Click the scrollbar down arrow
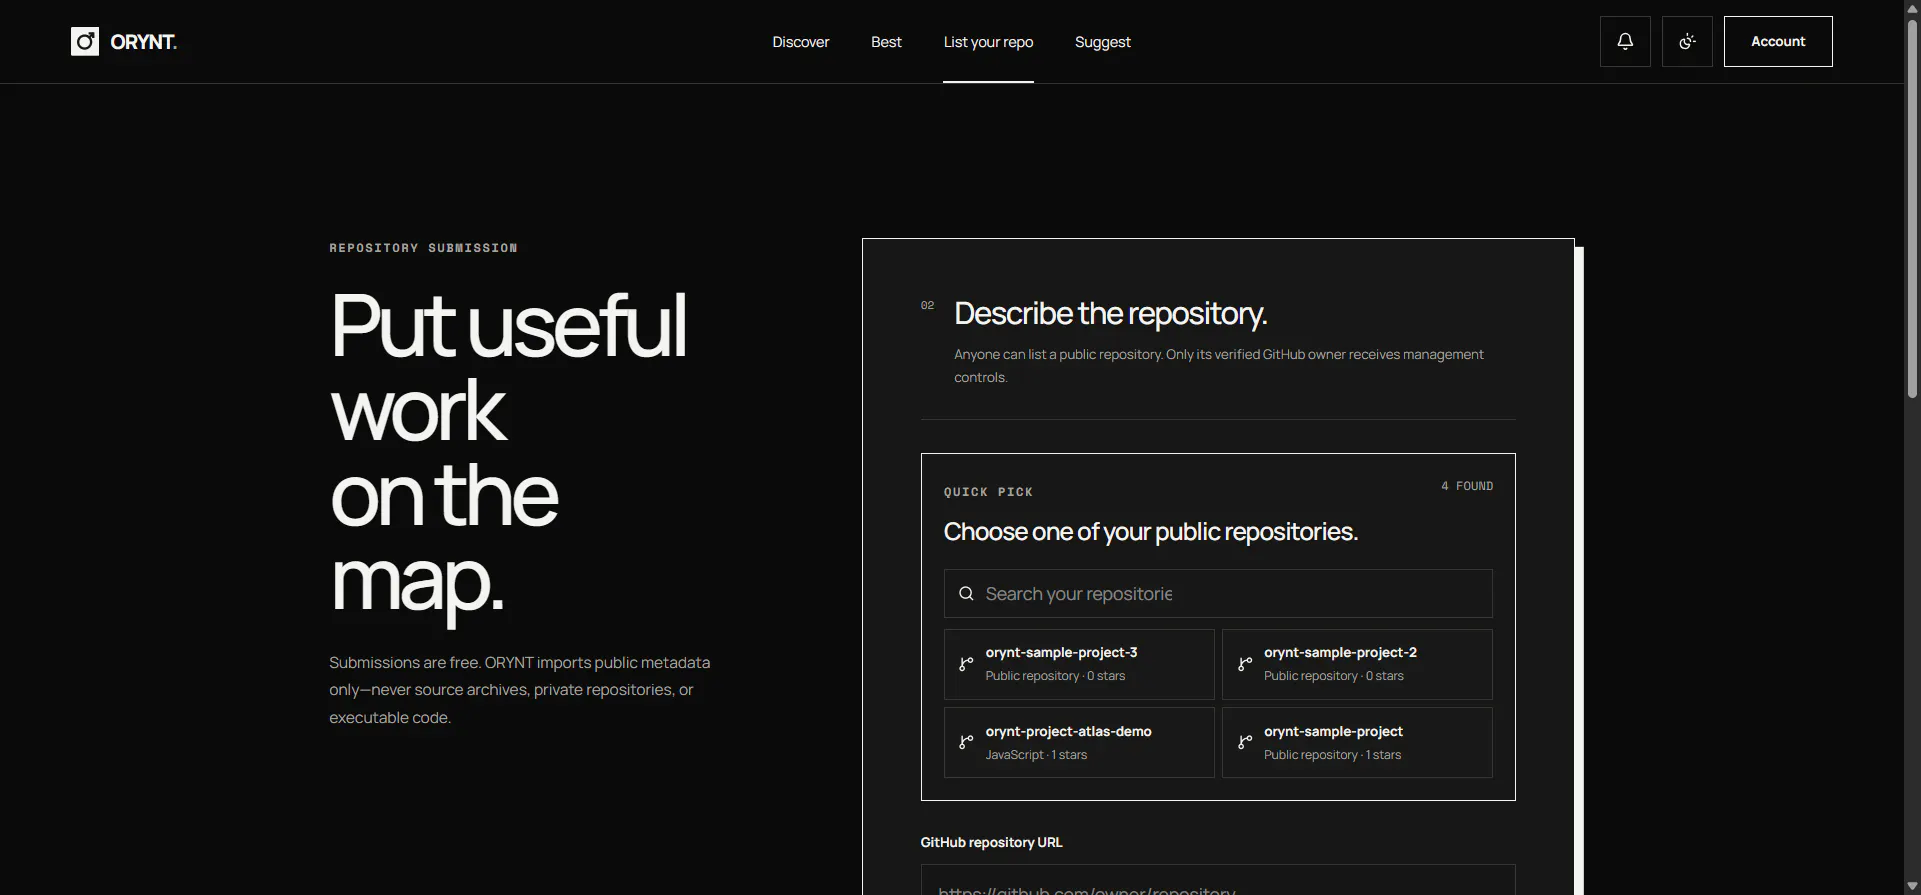Image resolution: width=1921 pixels, height=895 pixels. [1912, 886]
